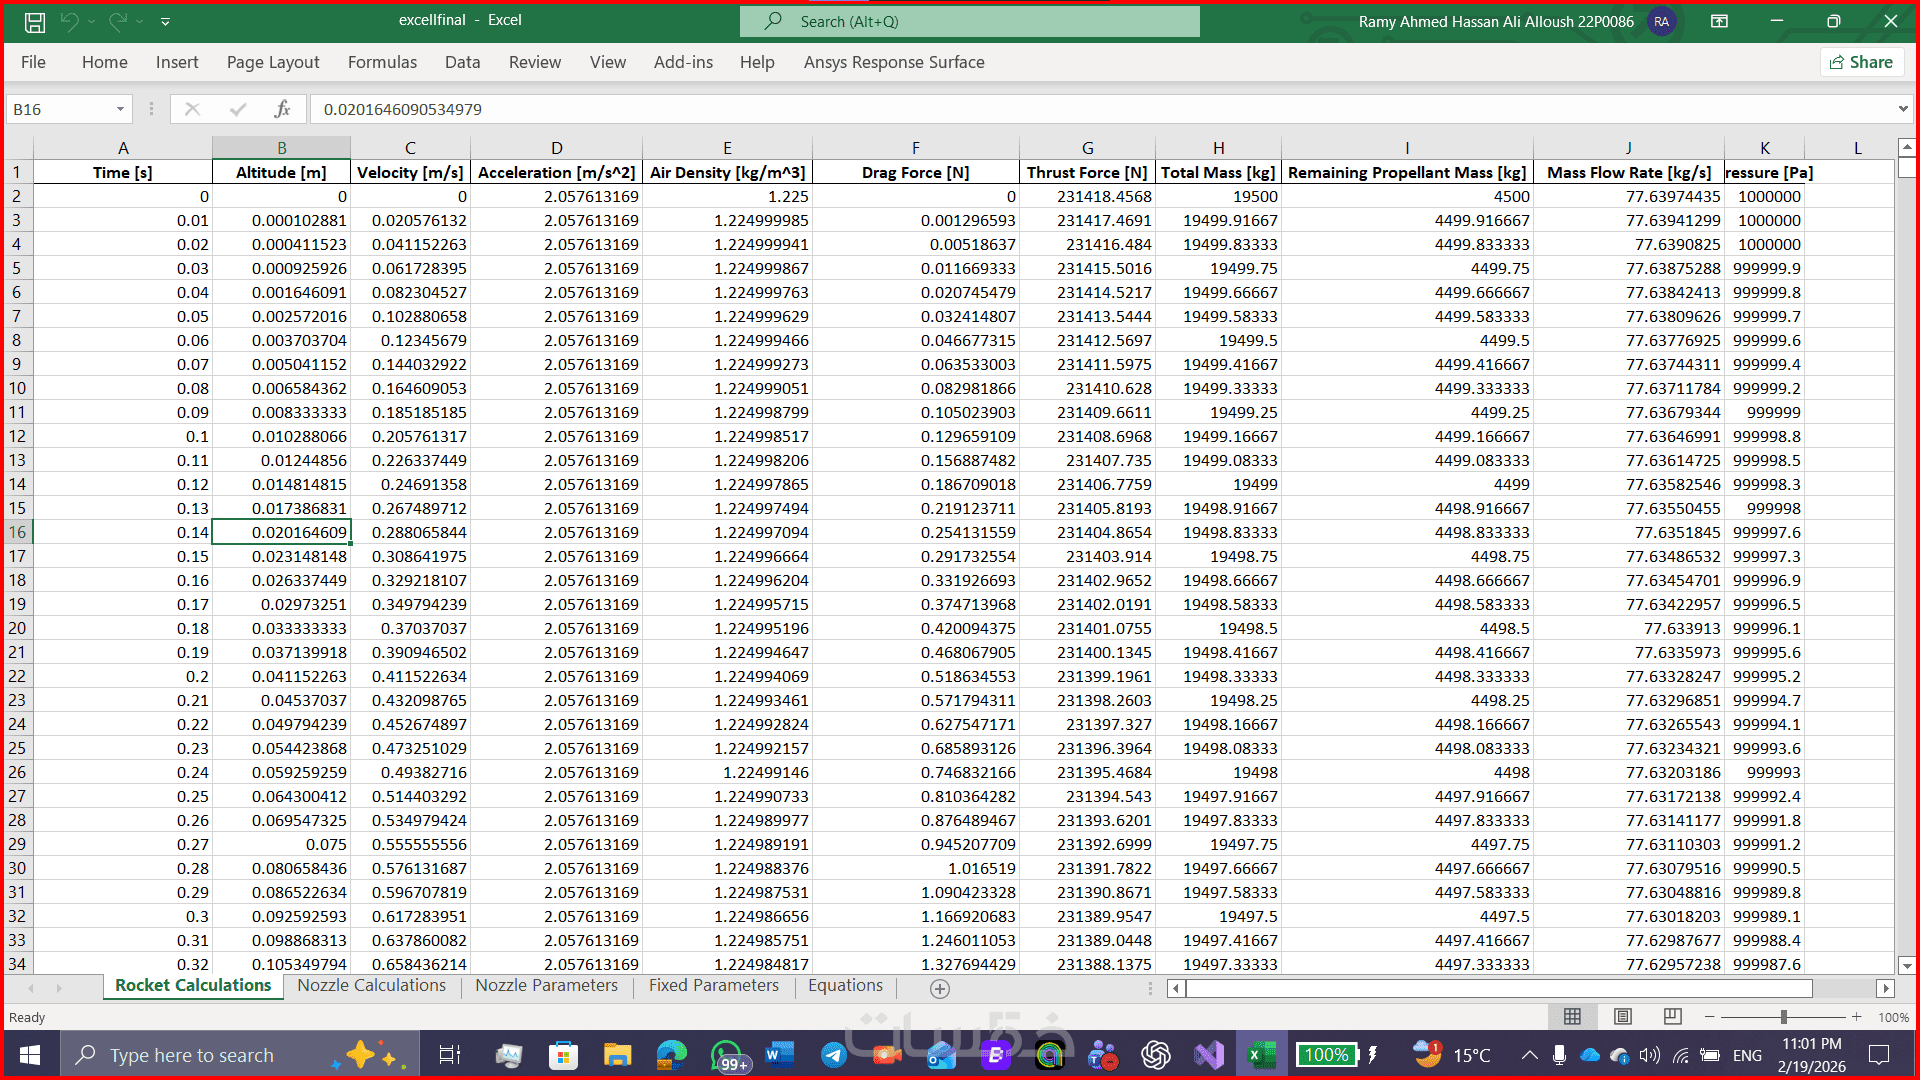Click the zoom slider handle
This screenshot has width=1920, height=1080.
(x=1783, y=1016)
